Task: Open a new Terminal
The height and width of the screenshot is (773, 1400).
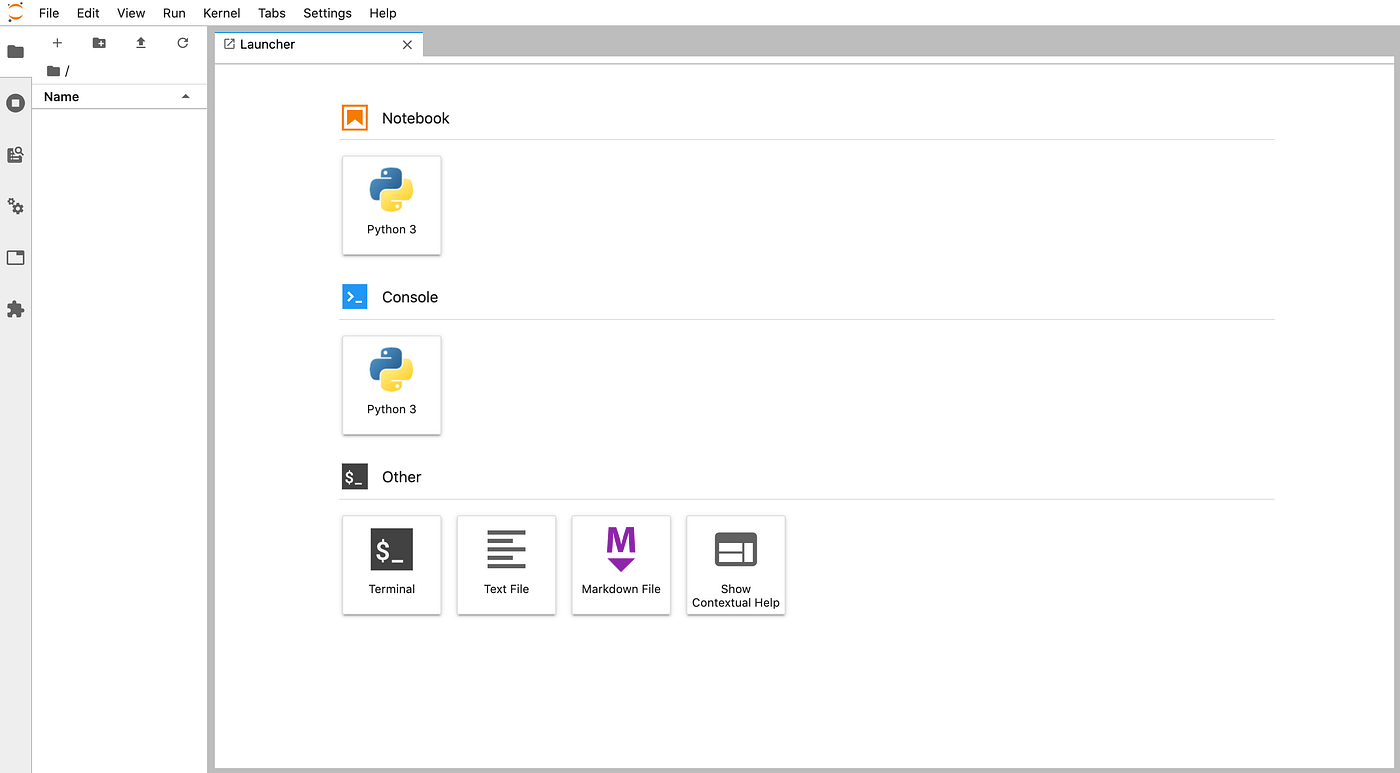Action: tap(391, 565)
